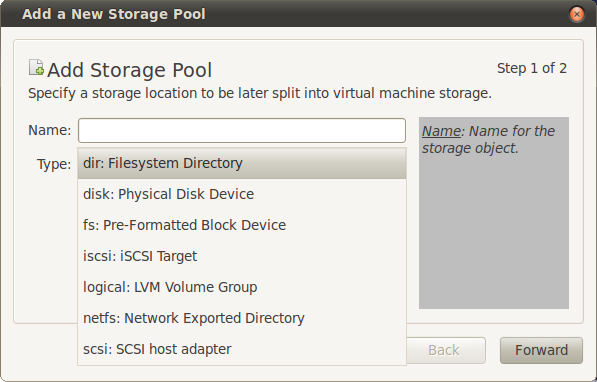The image size is (597, 382).
Task: Go to next step with Forward
Action: 541,350
